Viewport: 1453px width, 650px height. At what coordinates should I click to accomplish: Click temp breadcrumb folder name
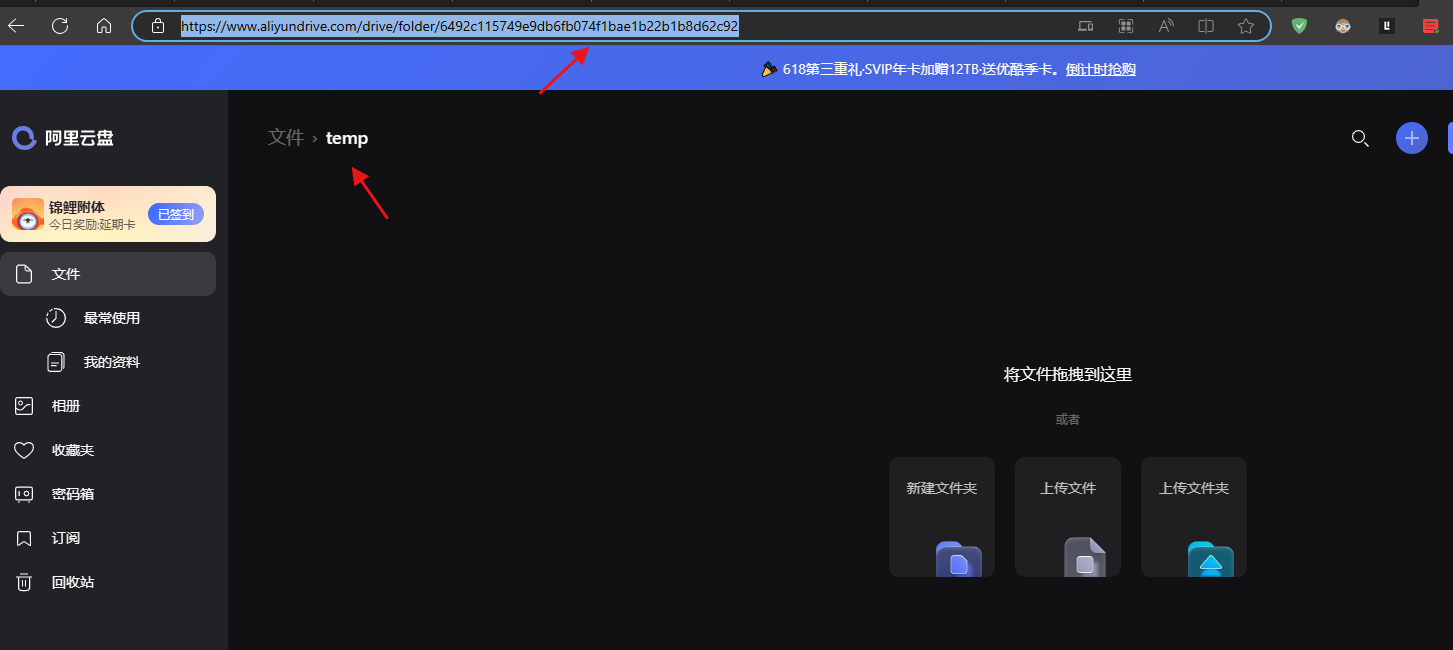click(x=347, y=138)
